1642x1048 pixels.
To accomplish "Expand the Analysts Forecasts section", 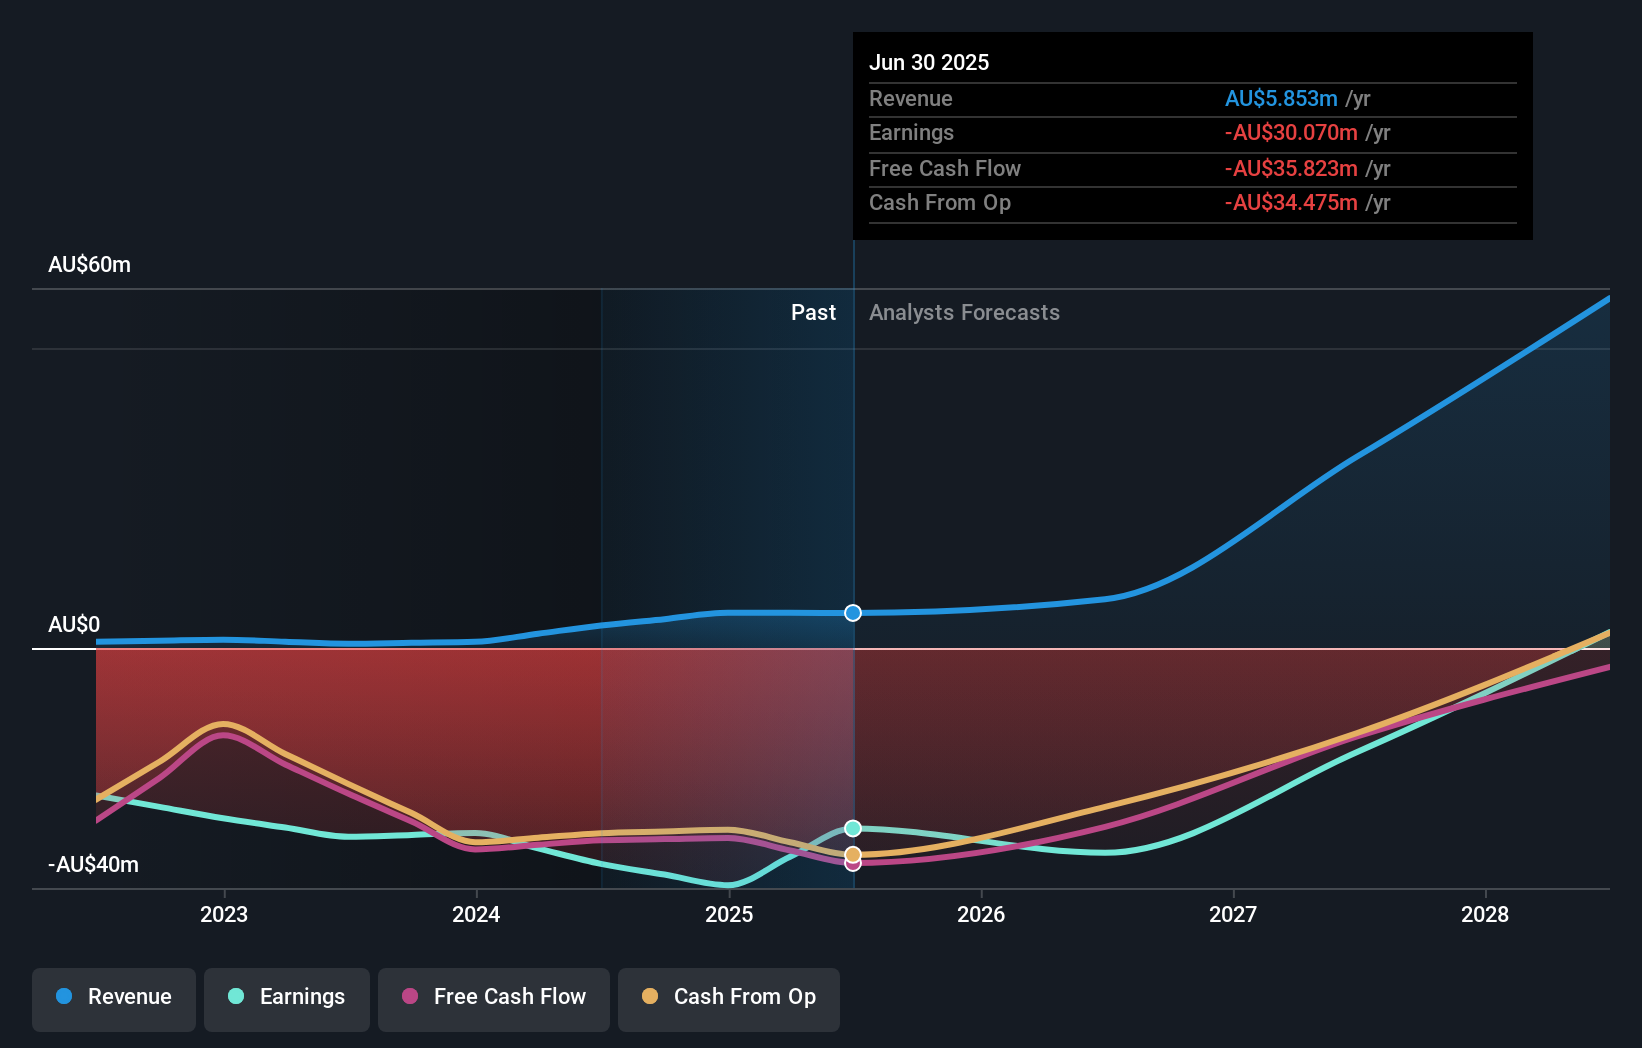I will pos(963,312).
